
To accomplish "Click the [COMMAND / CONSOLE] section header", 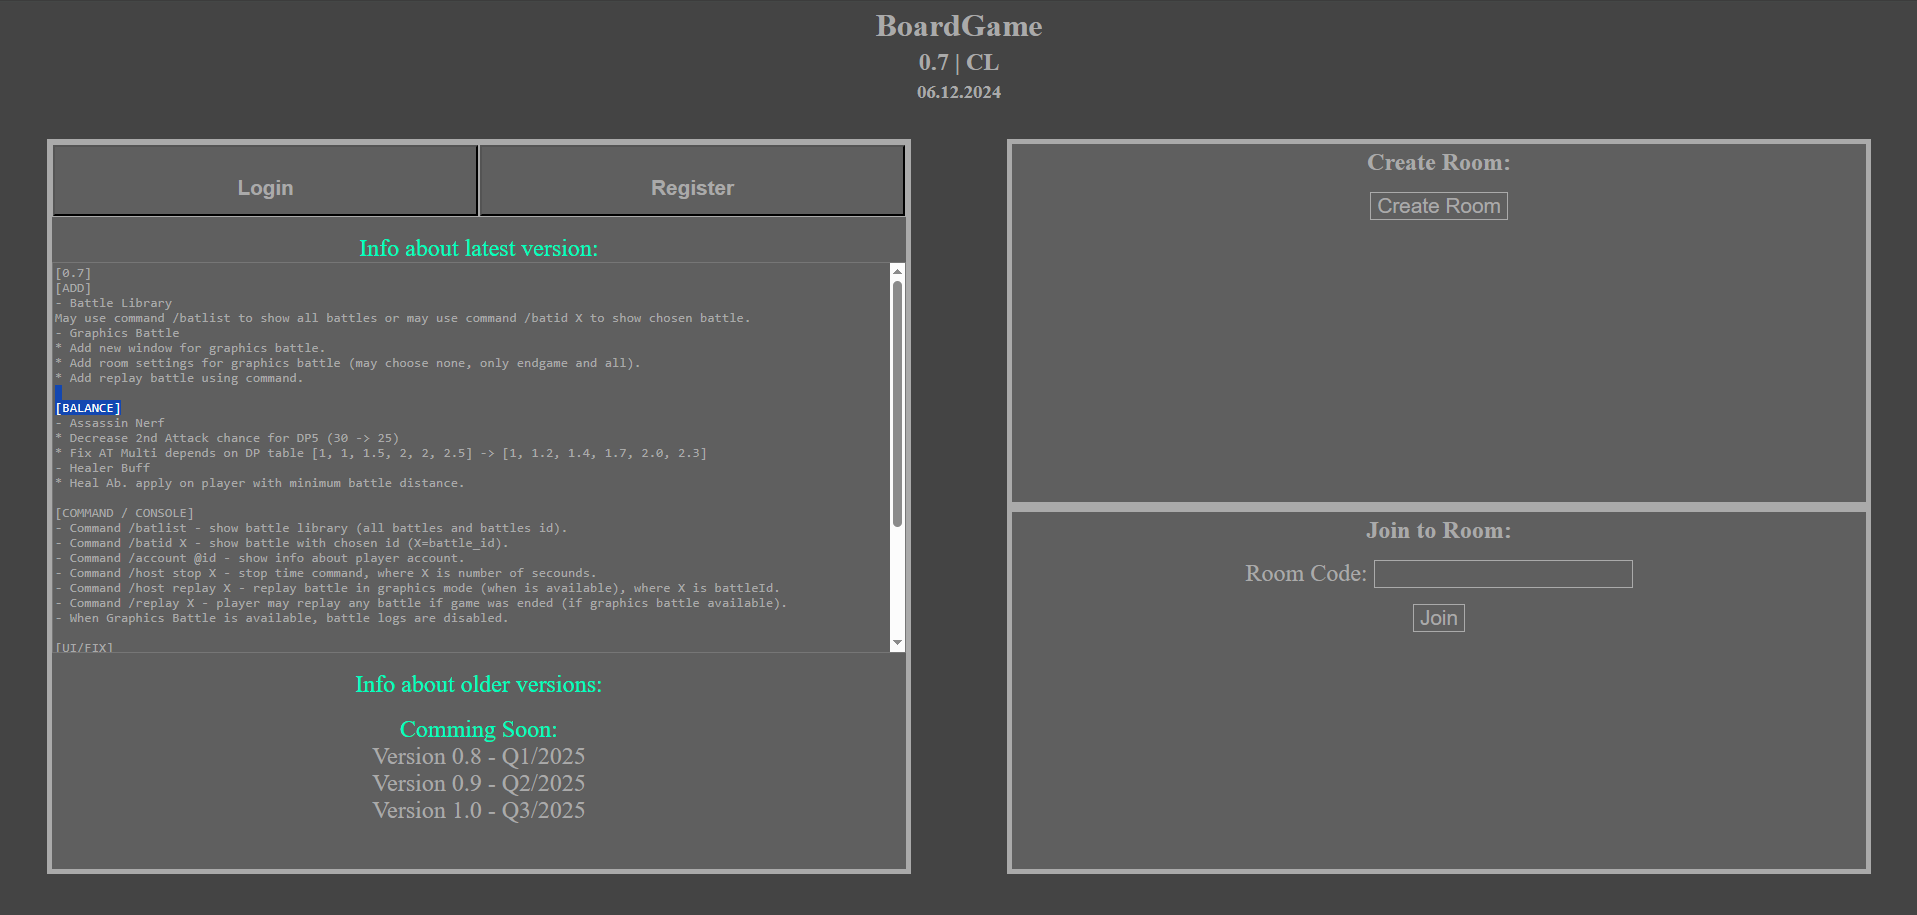I will 124,513.
